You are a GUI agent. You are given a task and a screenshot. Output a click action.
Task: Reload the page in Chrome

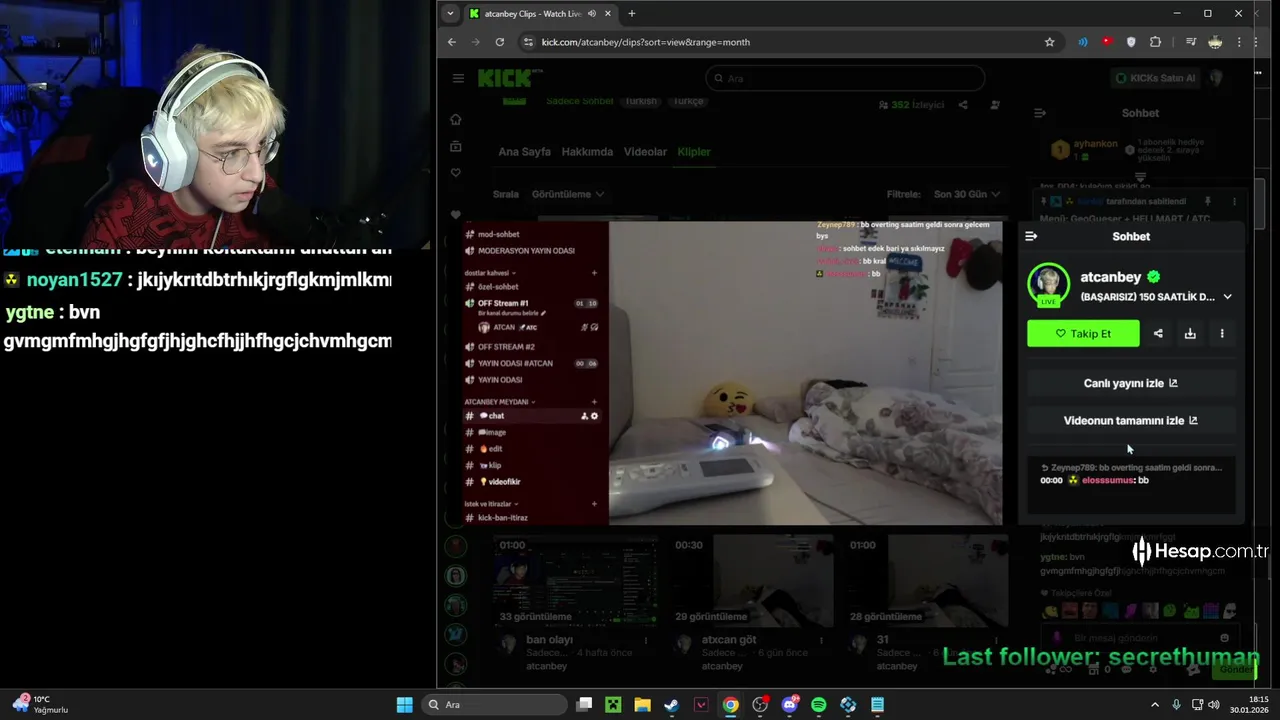click(500, 42)
